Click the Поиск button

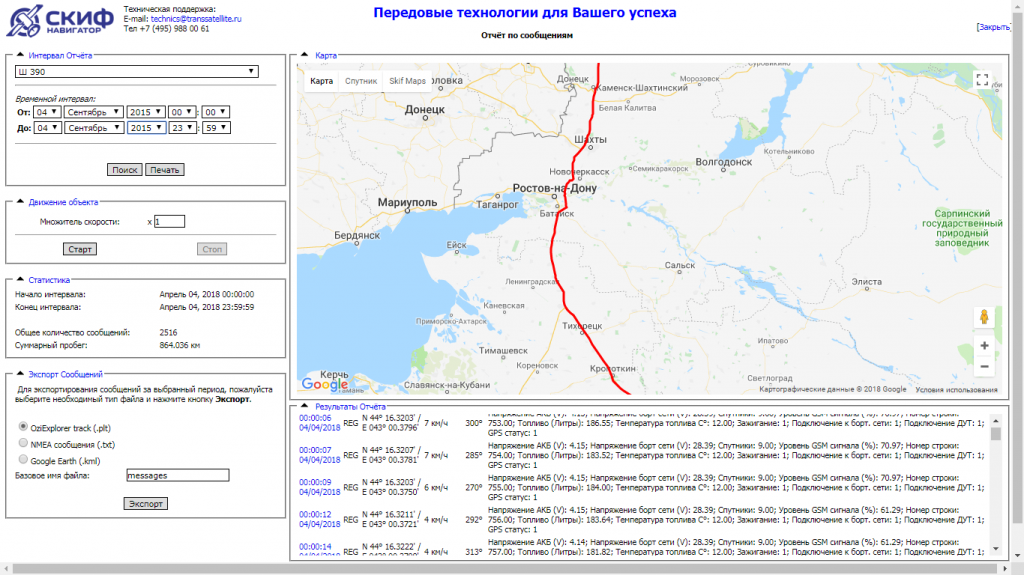pyautogui.click(x=124, y=170)
